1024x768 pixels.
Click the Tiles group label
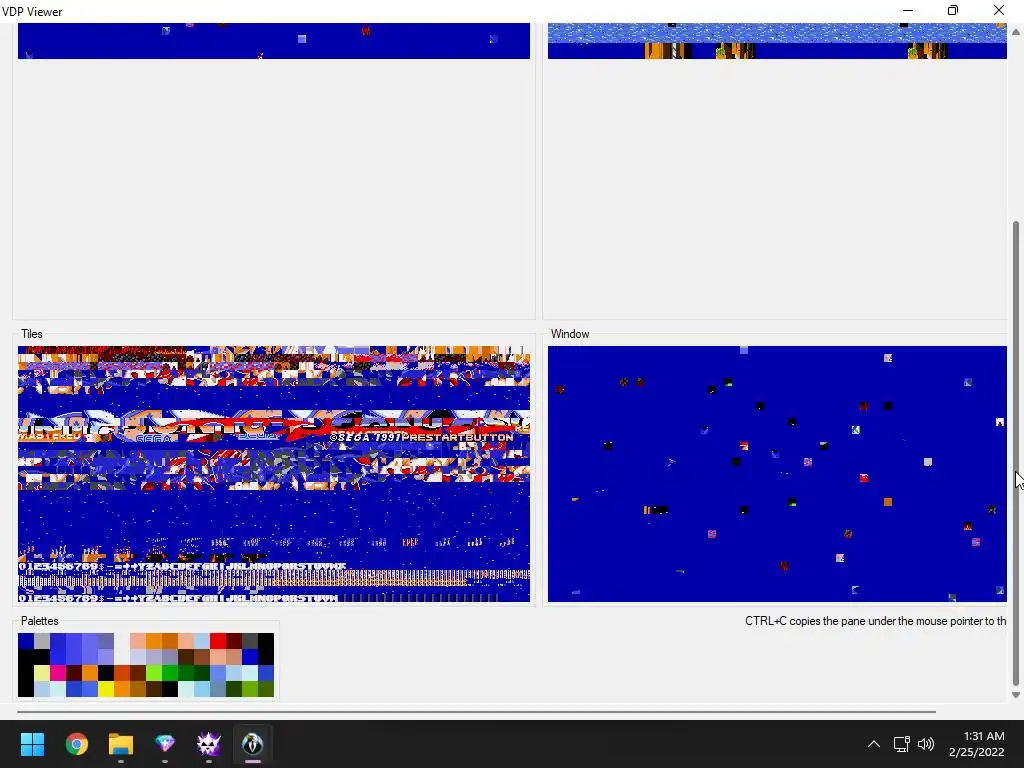(31, 334)
